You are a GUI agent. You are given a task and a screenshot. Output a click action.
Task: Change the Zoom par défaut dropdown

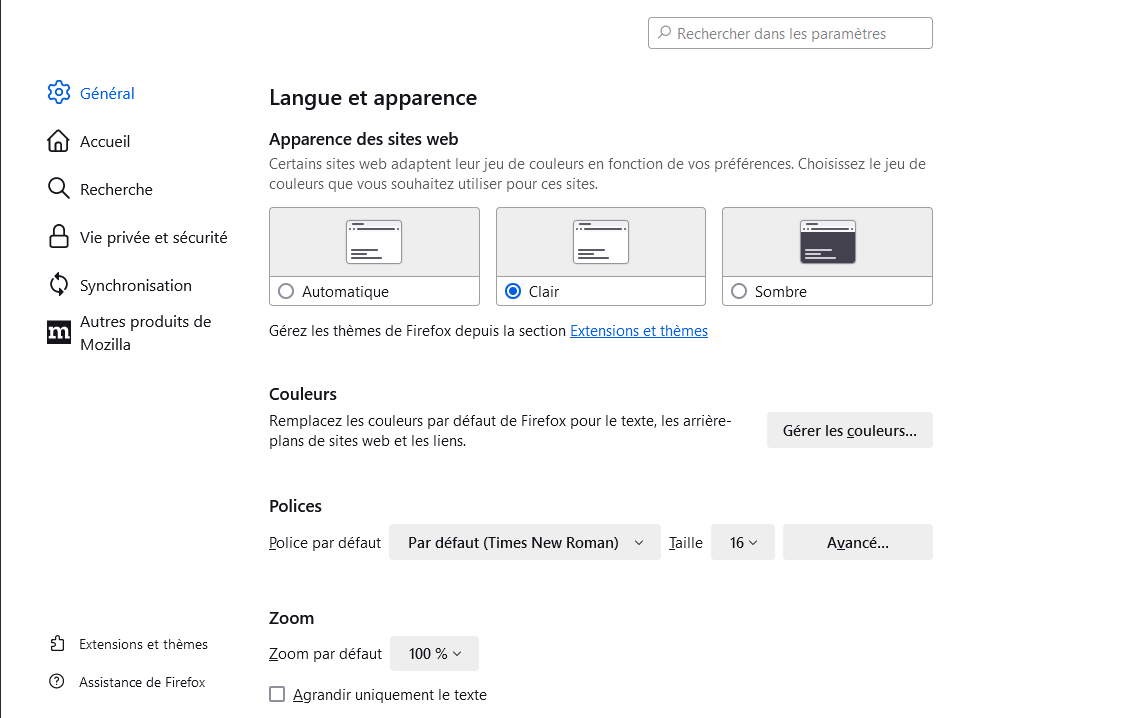[434, 653]
